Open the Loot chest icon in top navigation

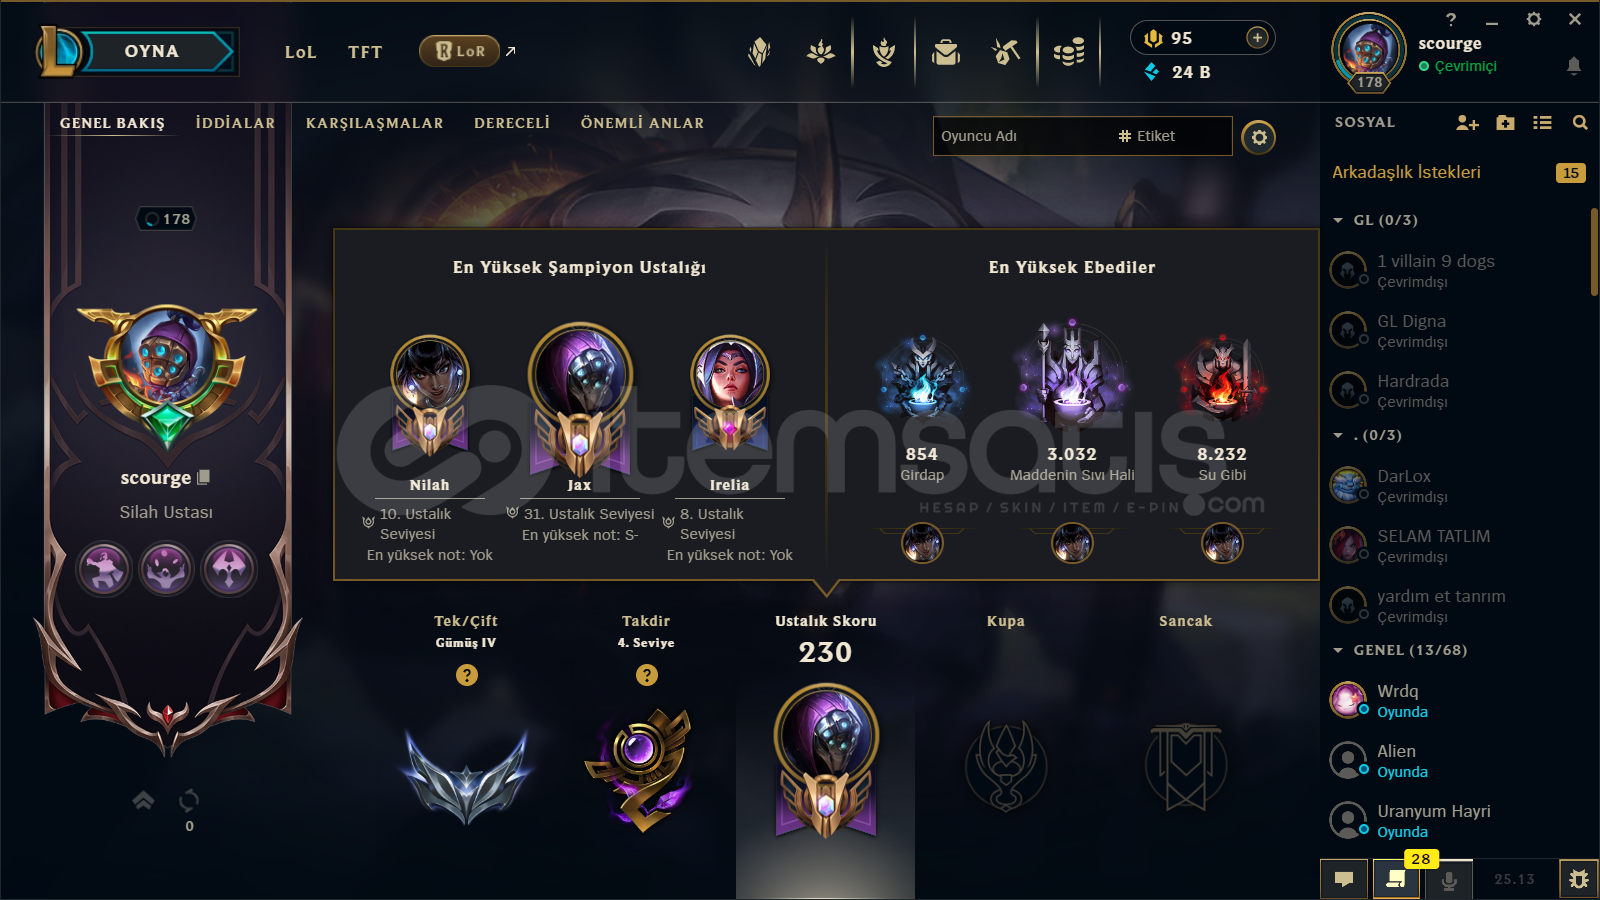(x=945, y=52)
